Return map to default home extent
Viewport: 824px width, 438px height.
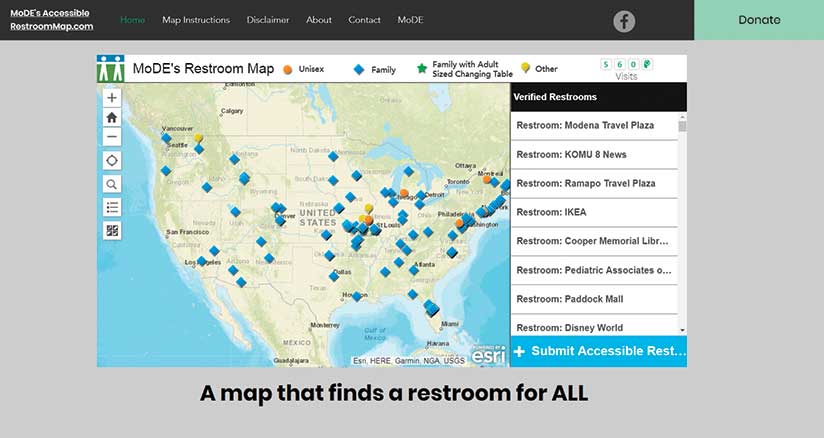click(x=111, y=117)
